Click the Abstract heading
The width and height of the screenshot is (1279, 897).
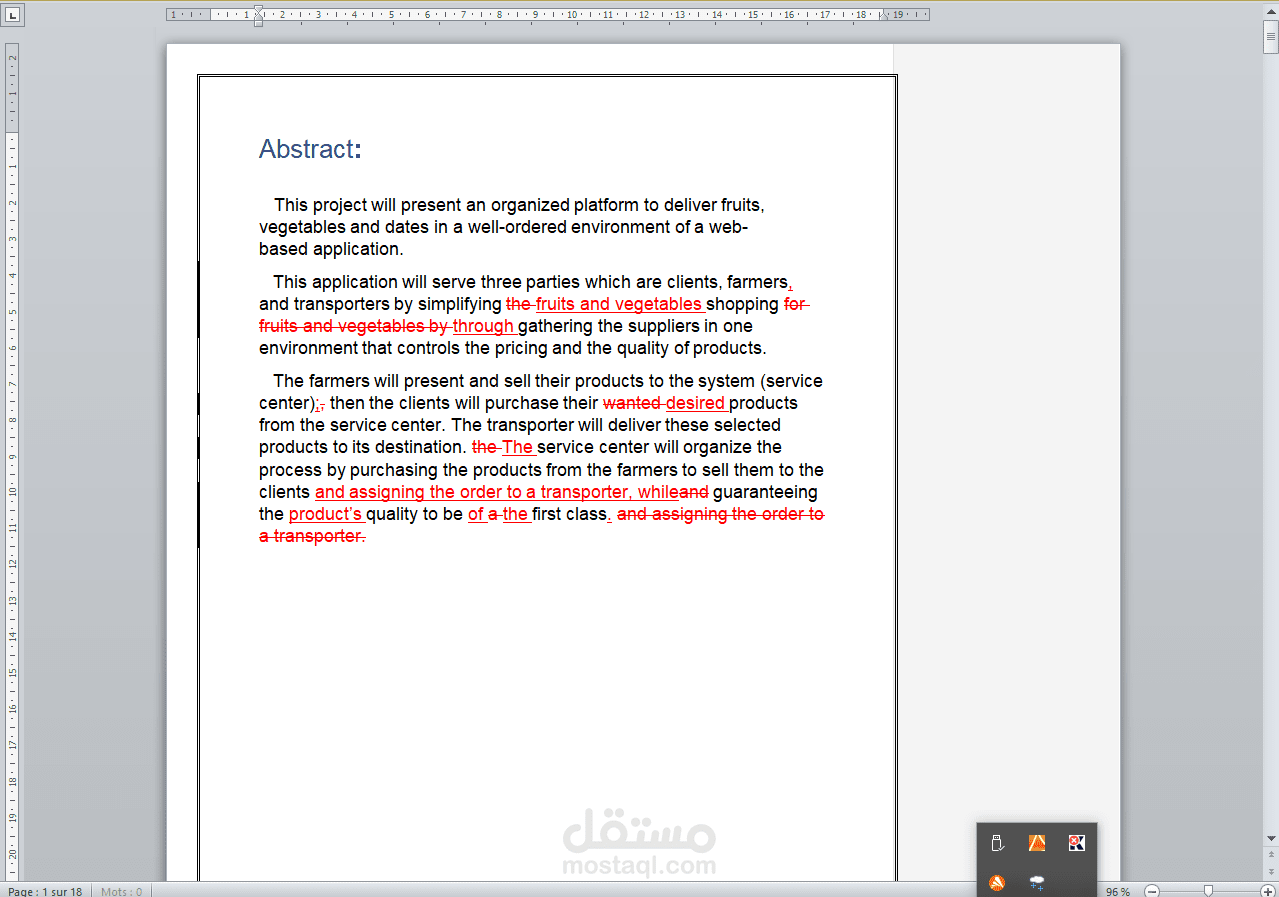[310, 149]
